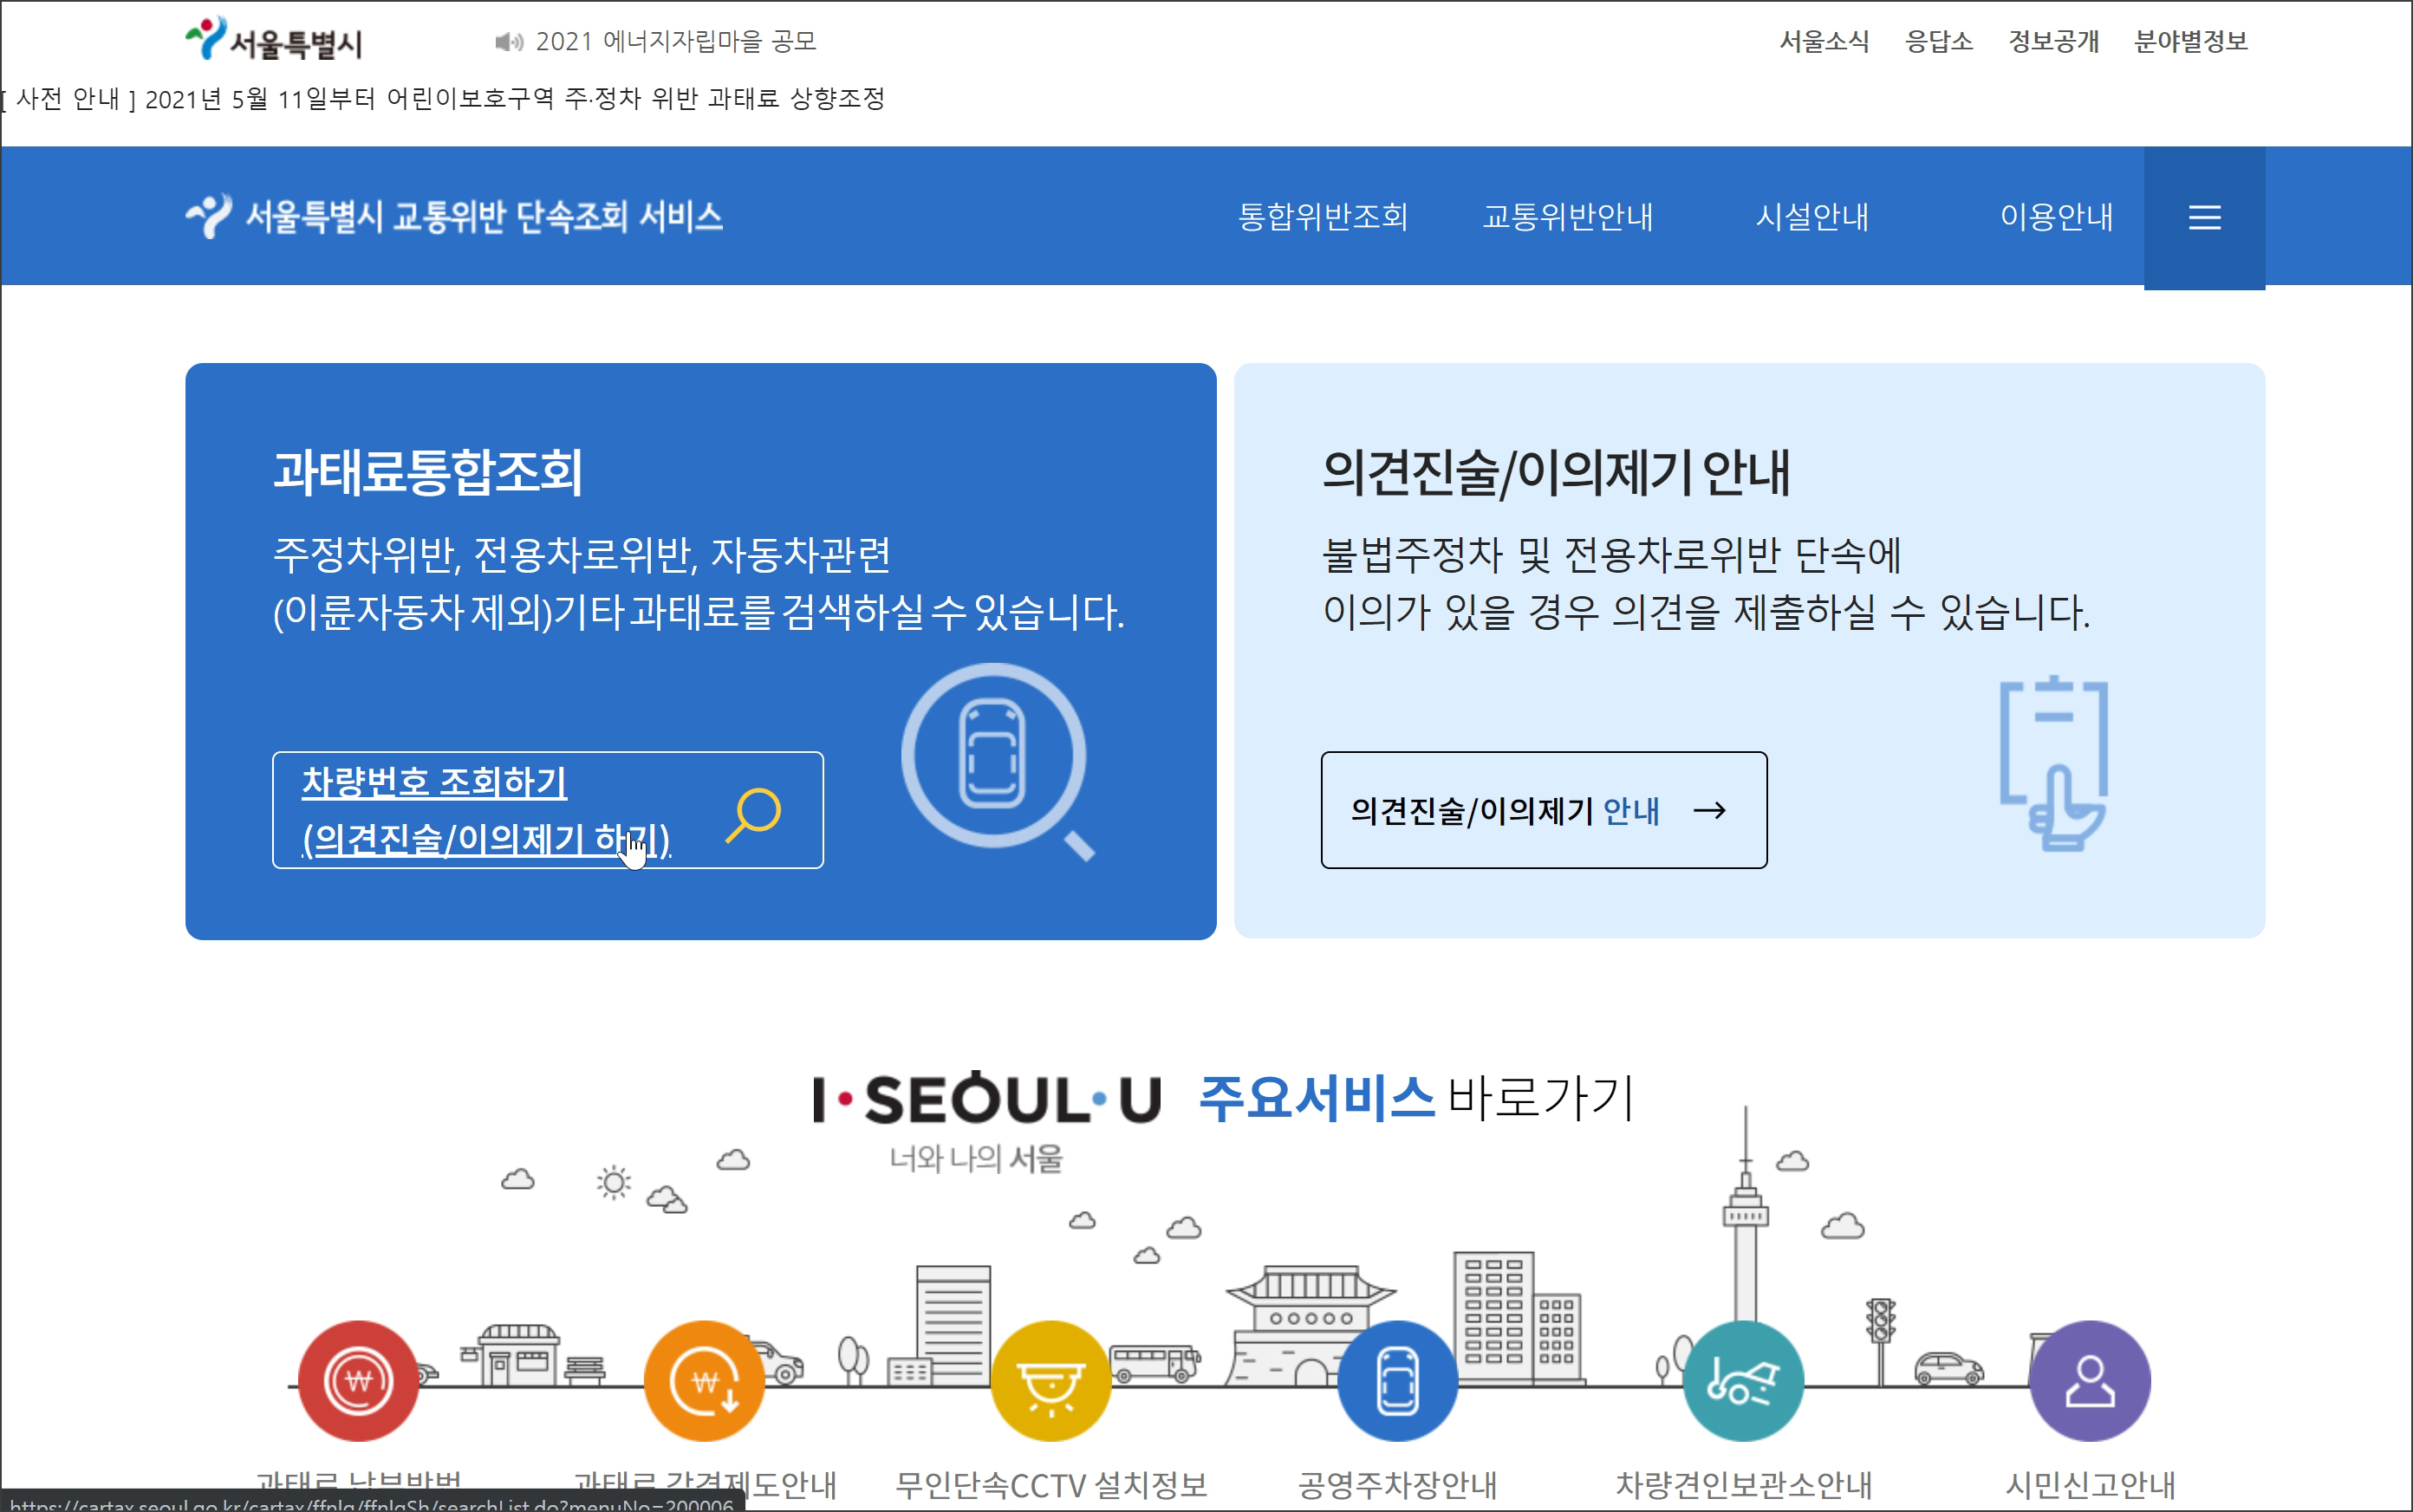Click the blue 공영주차장안내 car icon

pos(1397,1380)
